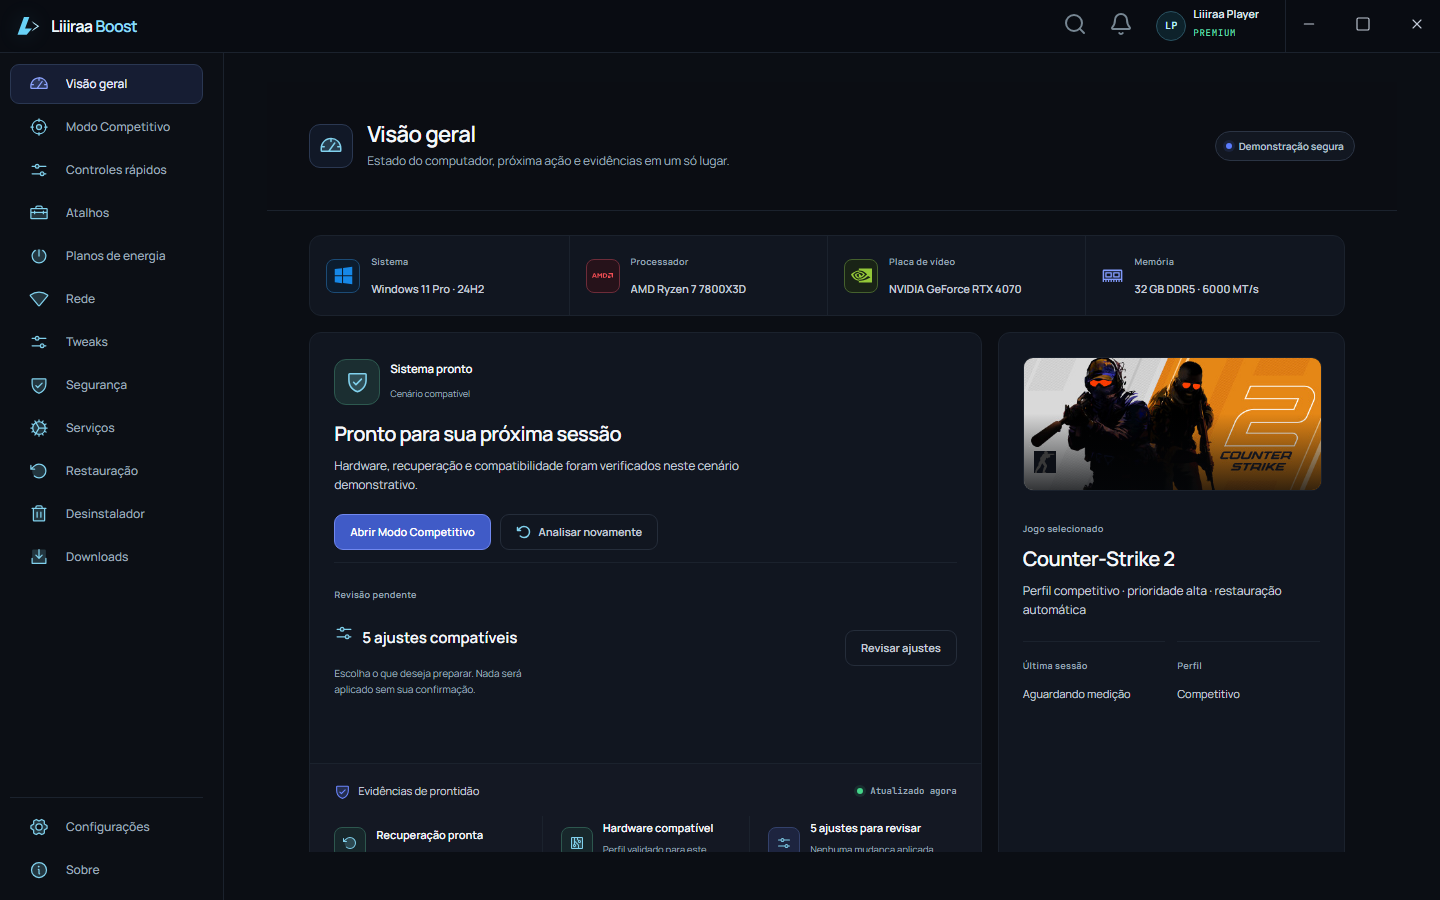Click the Windows system icon
Viewport: 1440px width, 900px height.
[x=343, y=276]
